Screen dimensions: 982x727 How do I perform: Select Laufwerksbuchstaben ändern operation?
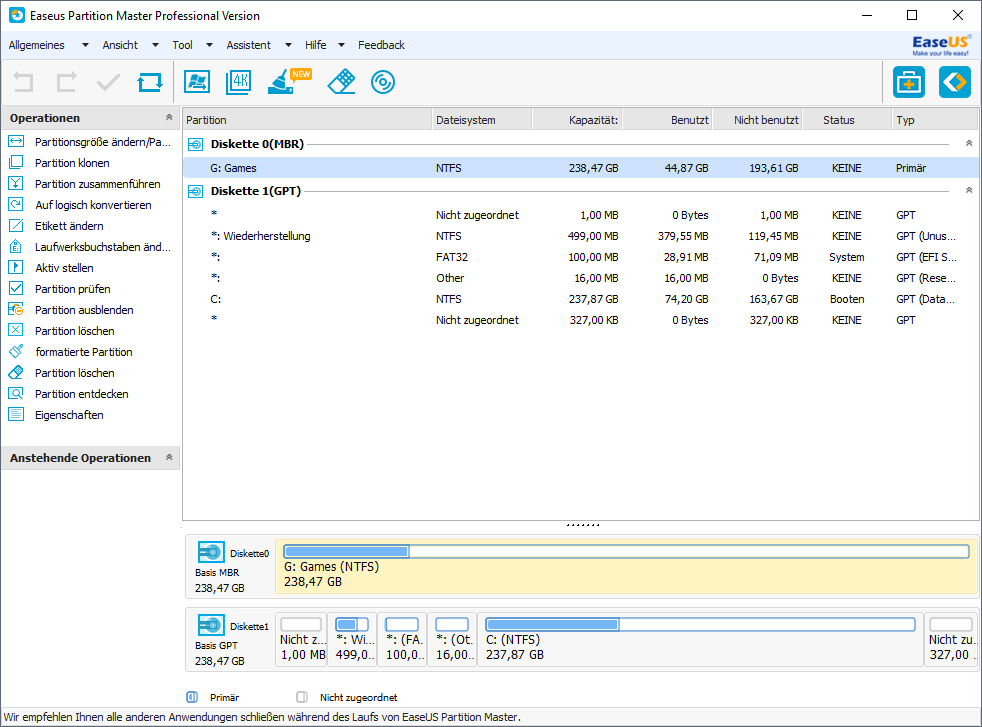pos(89,247)
